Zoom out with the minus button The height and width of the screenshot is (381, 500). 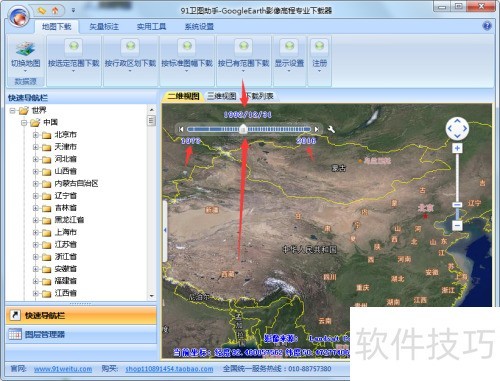tap(457, 225)
